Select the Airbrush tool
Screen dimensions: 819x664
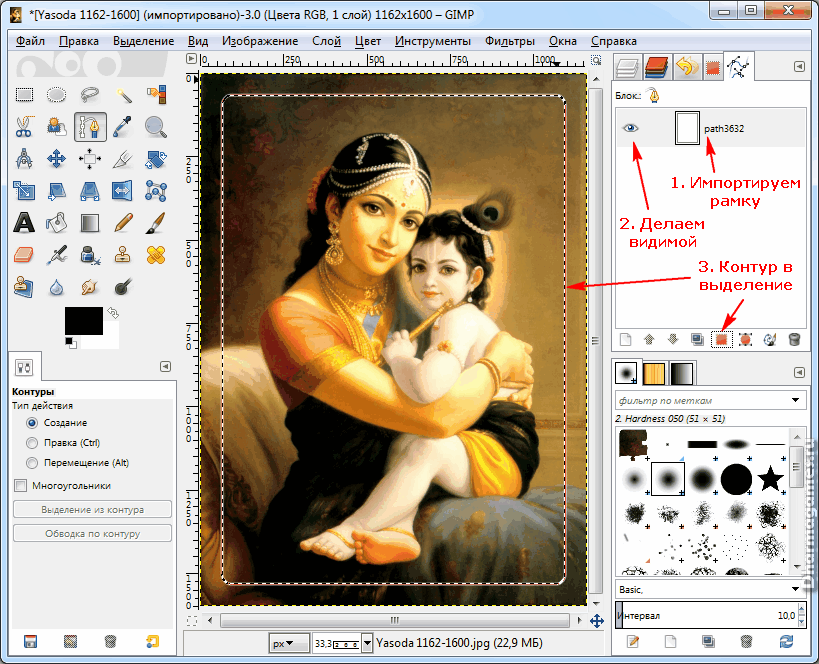click(x=56, y=255)
